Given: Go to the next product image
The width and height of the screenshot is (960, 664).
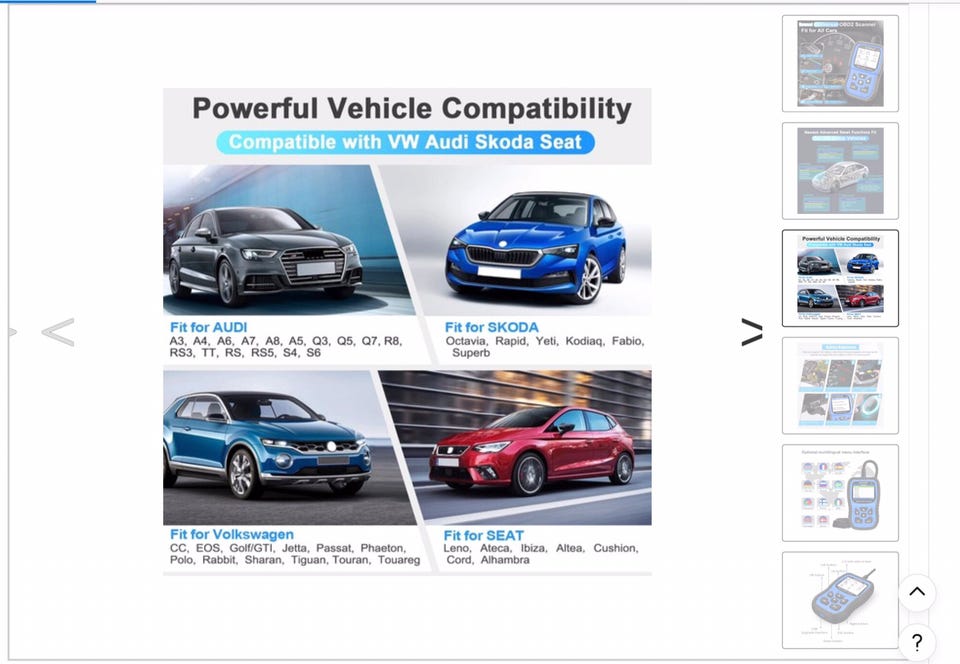Looking at the screenshot, I should (x=752, y=332).
